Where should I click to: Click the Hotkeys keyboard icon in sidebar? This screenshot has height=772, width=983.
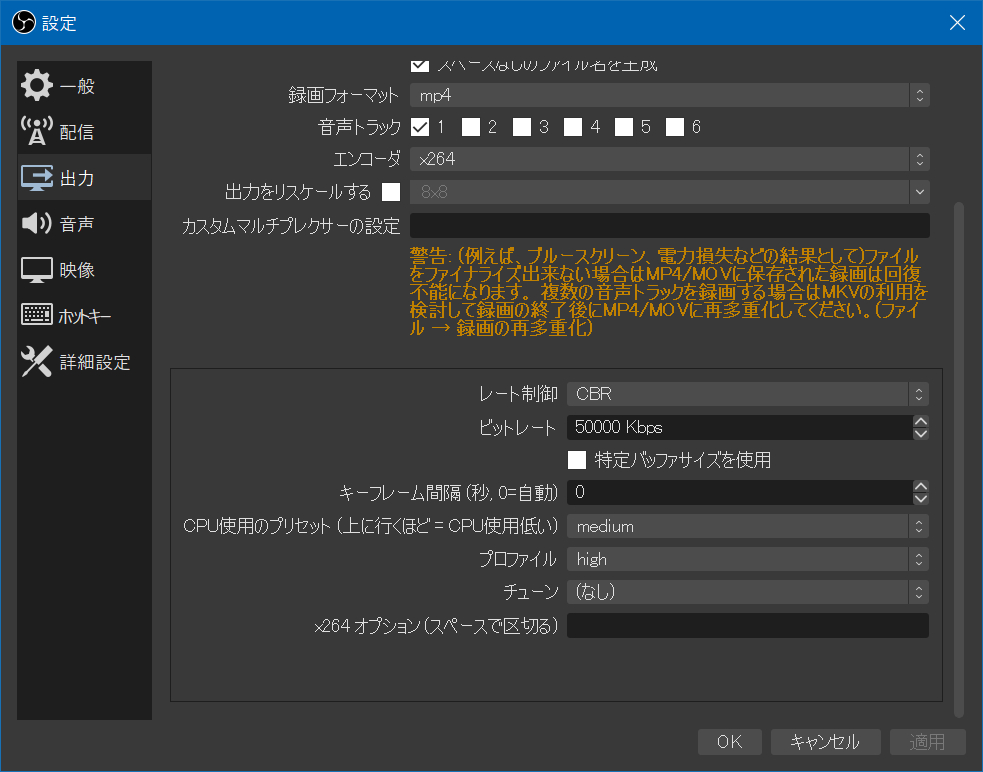pyautogui.click(x=36, y=315)
